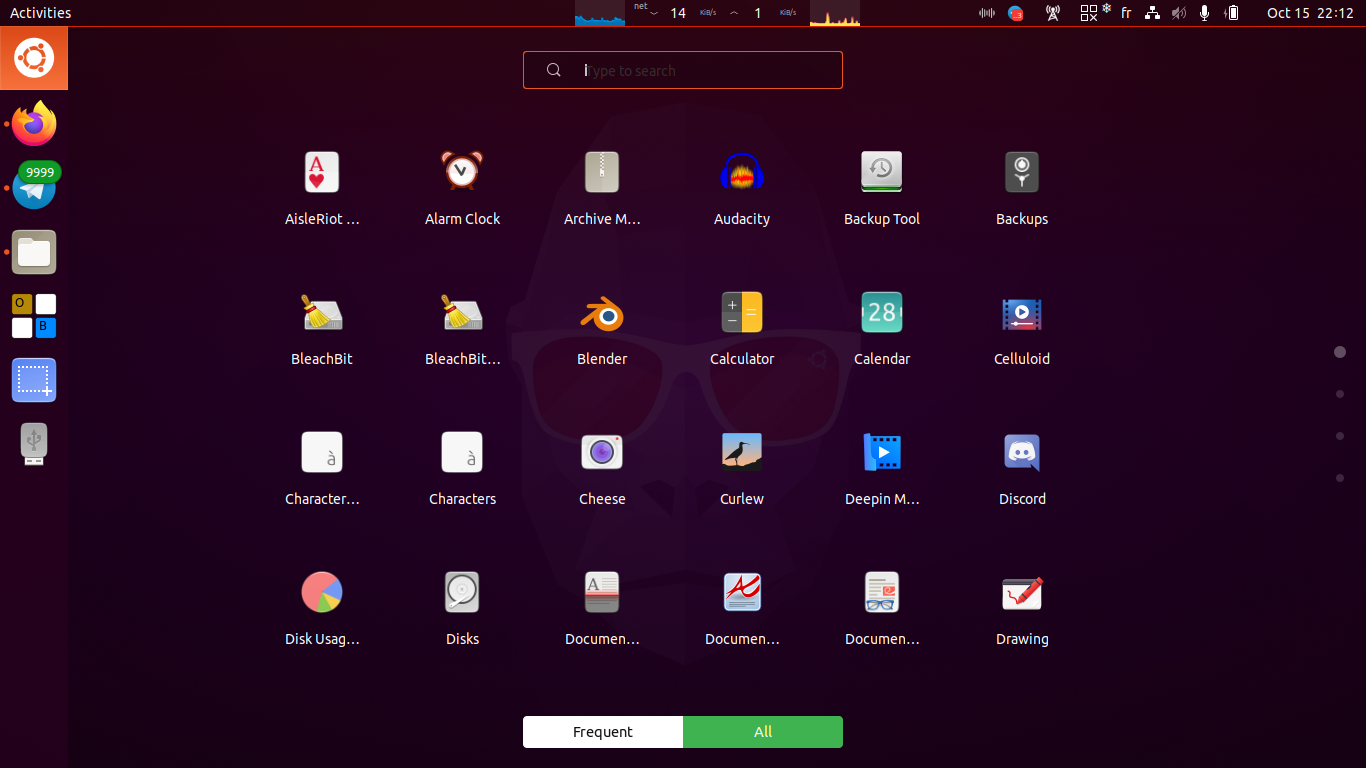
Task: Open the Discord application
Action: pos(1022,468)
